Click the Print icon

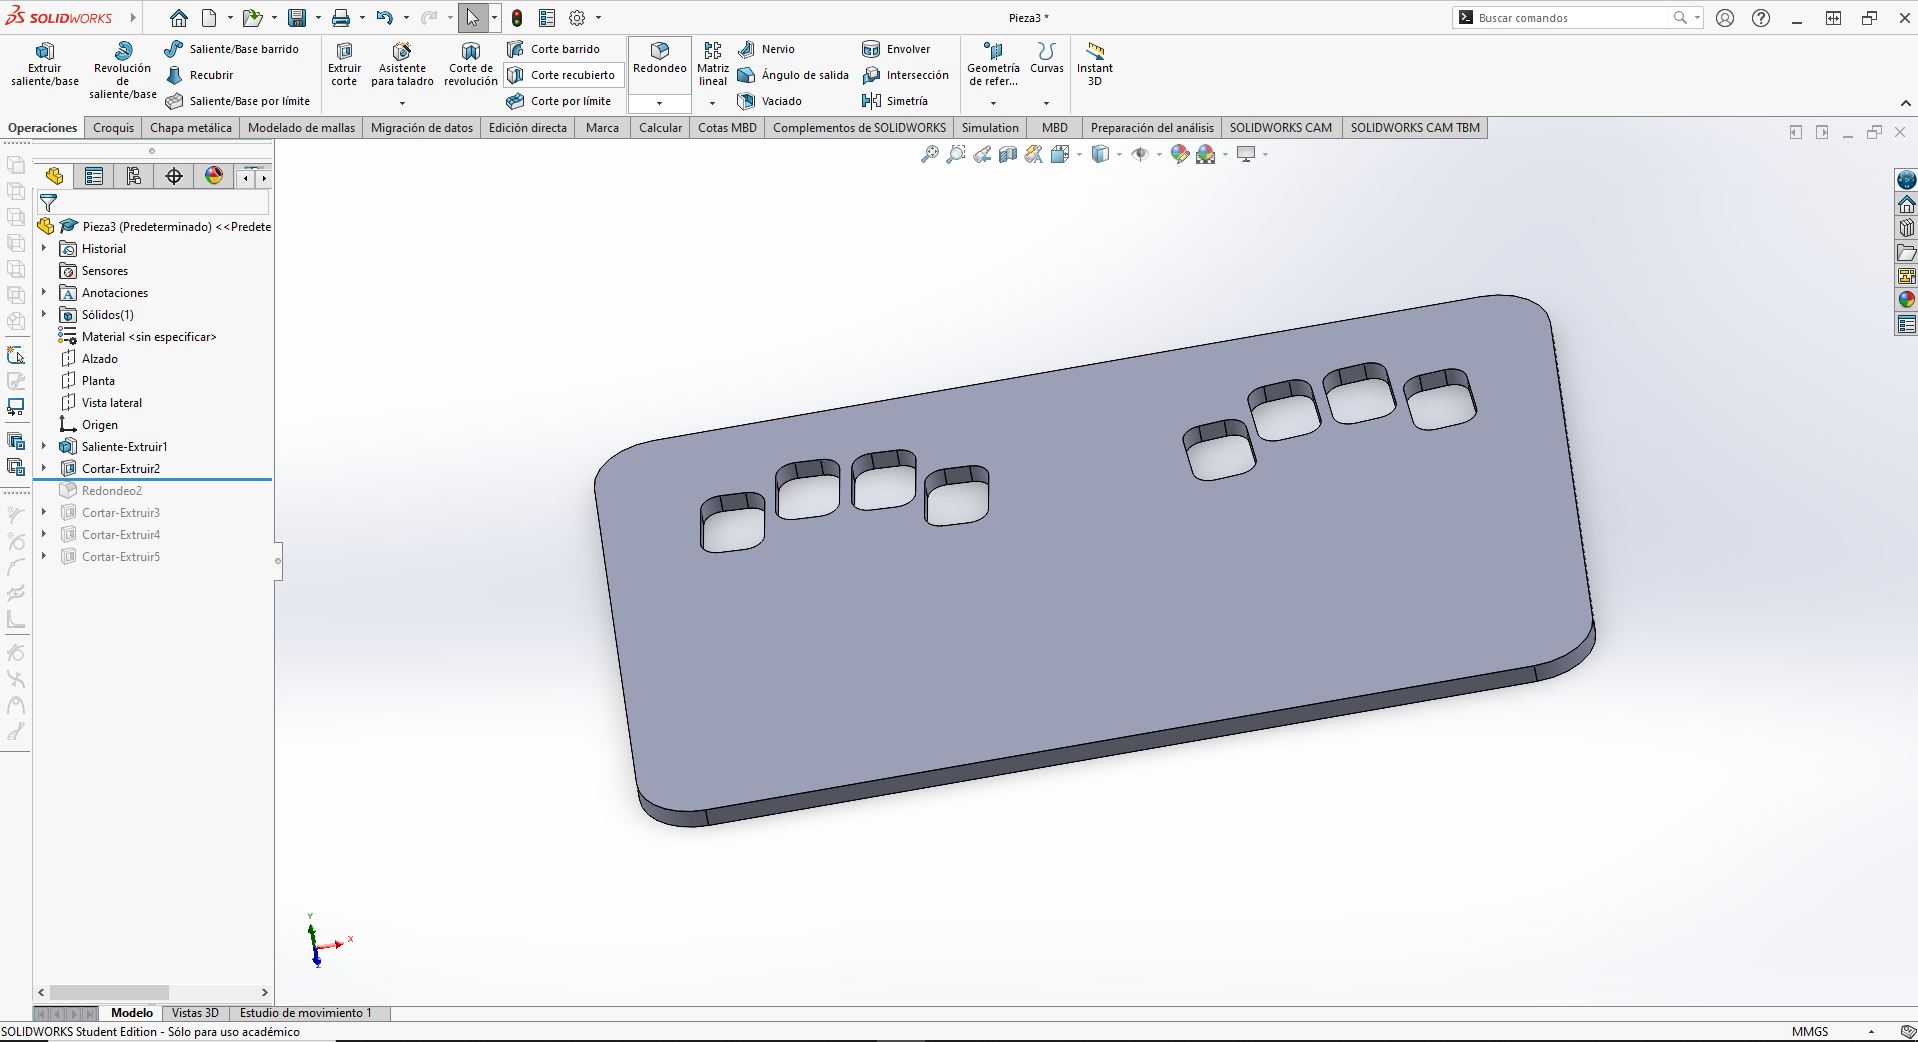point(341,18)
